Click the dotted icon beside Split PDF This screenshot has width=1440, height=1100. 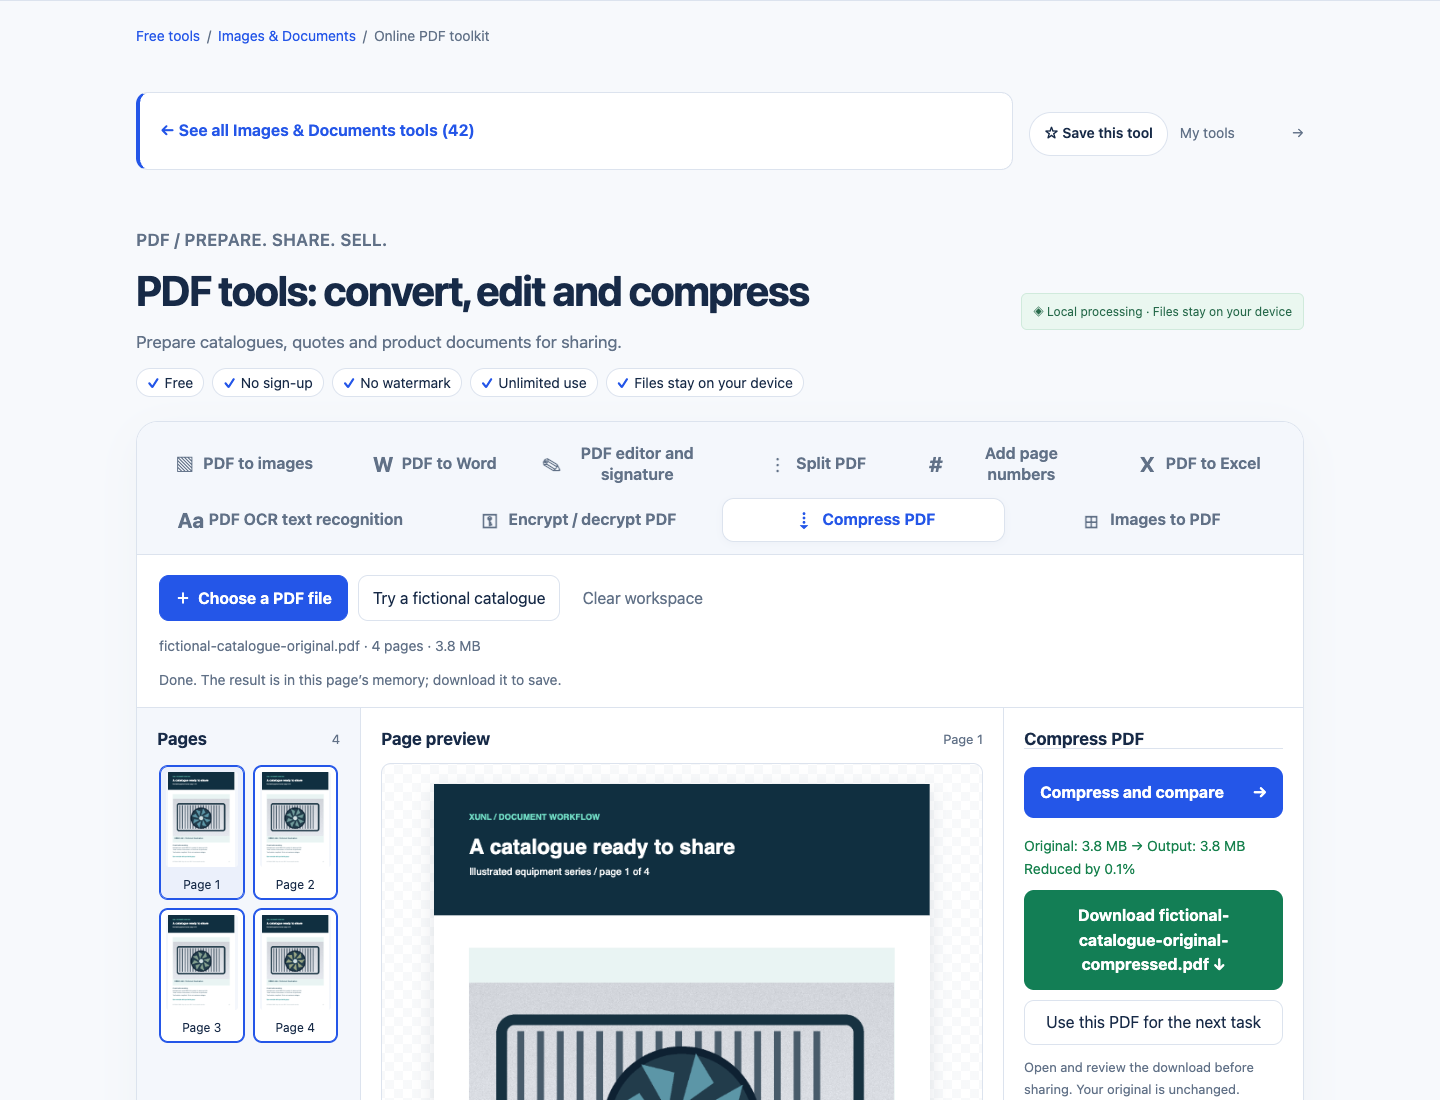(778, 464)
